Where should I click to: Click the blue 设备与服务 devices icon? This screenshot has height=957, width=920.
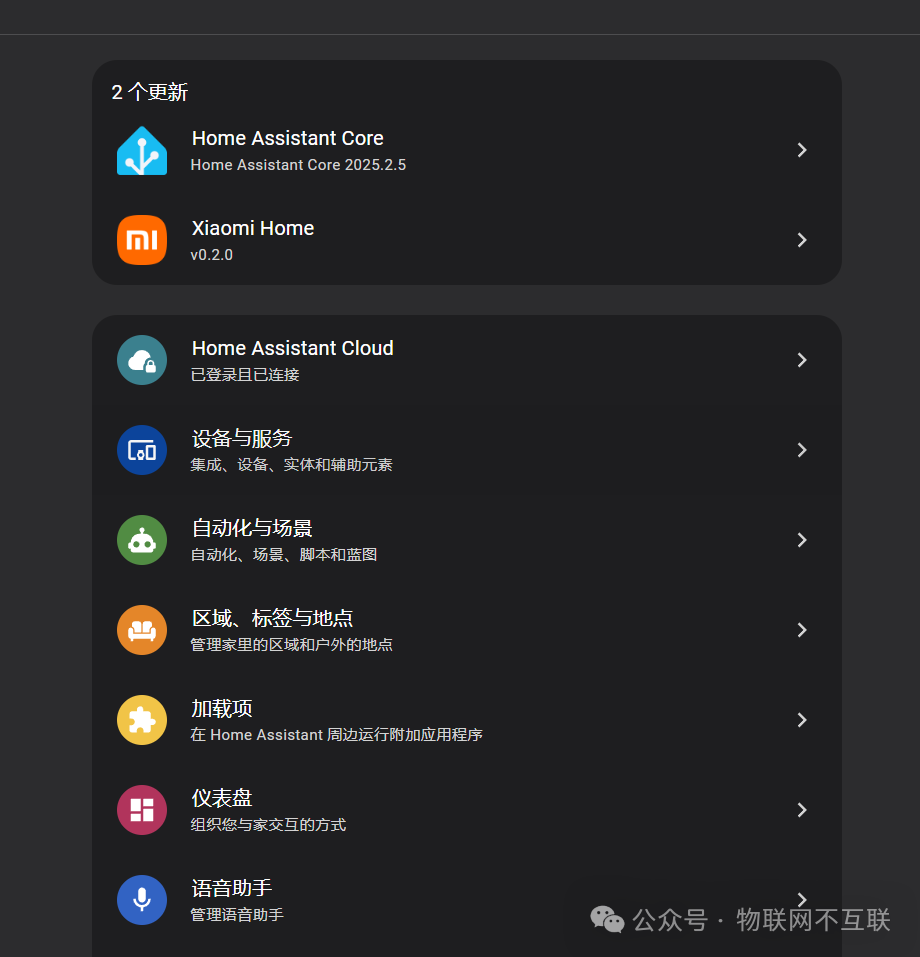point(142,450)
